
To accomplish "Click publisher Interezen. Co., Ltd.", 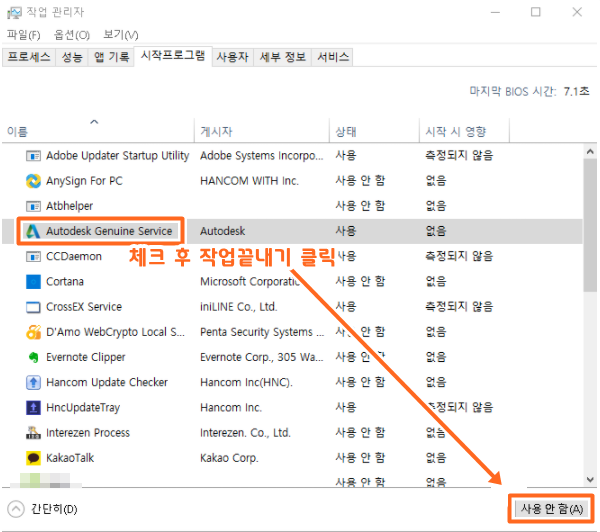I will (245, 433).
